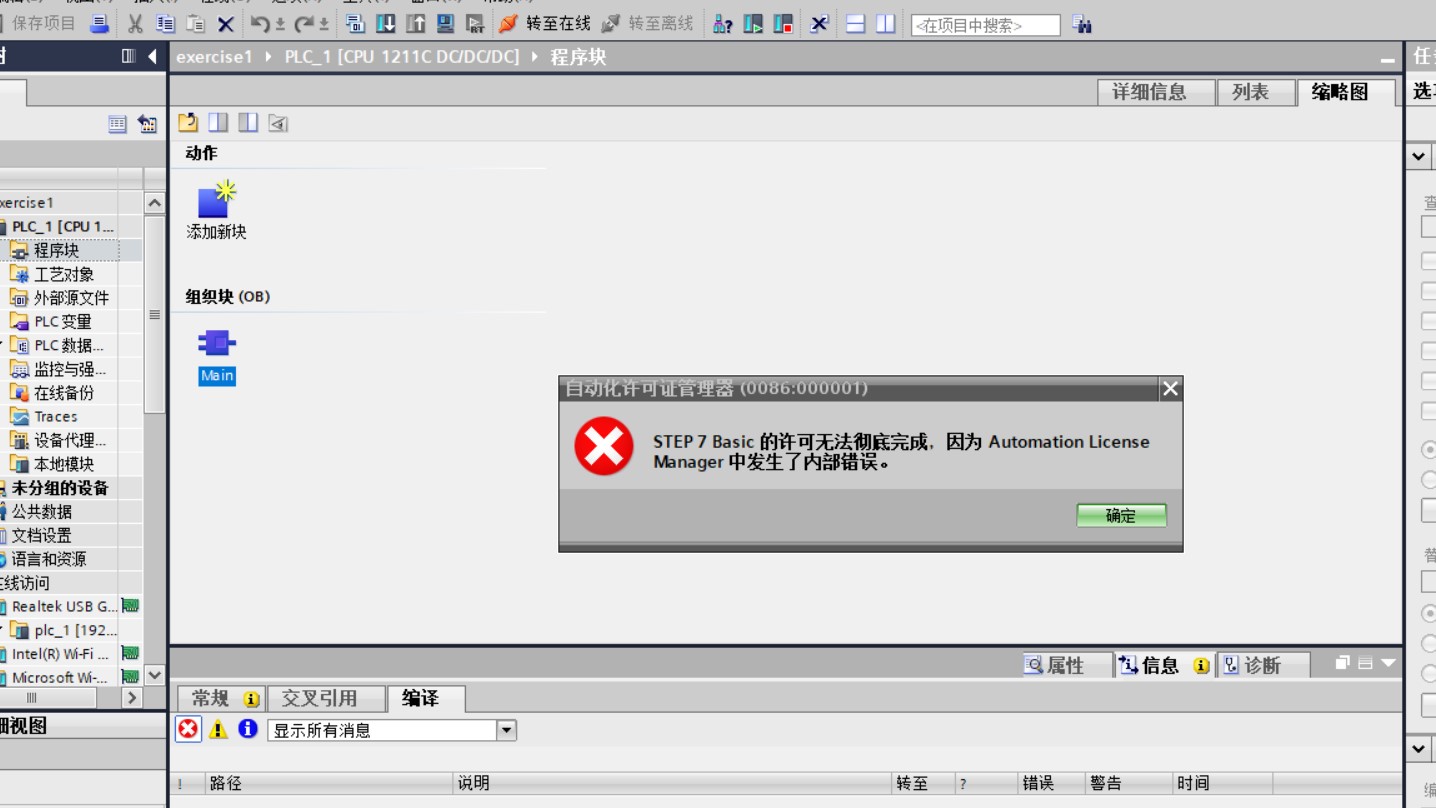Screen dimensions: 1436x808
Task: Click the cut scissors icon in toolbar
Action: point(135,23)
